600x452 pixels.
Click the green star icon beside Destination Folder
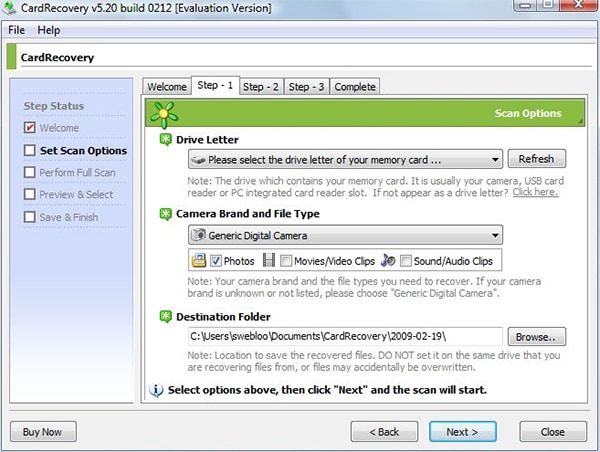pos(165,317)
